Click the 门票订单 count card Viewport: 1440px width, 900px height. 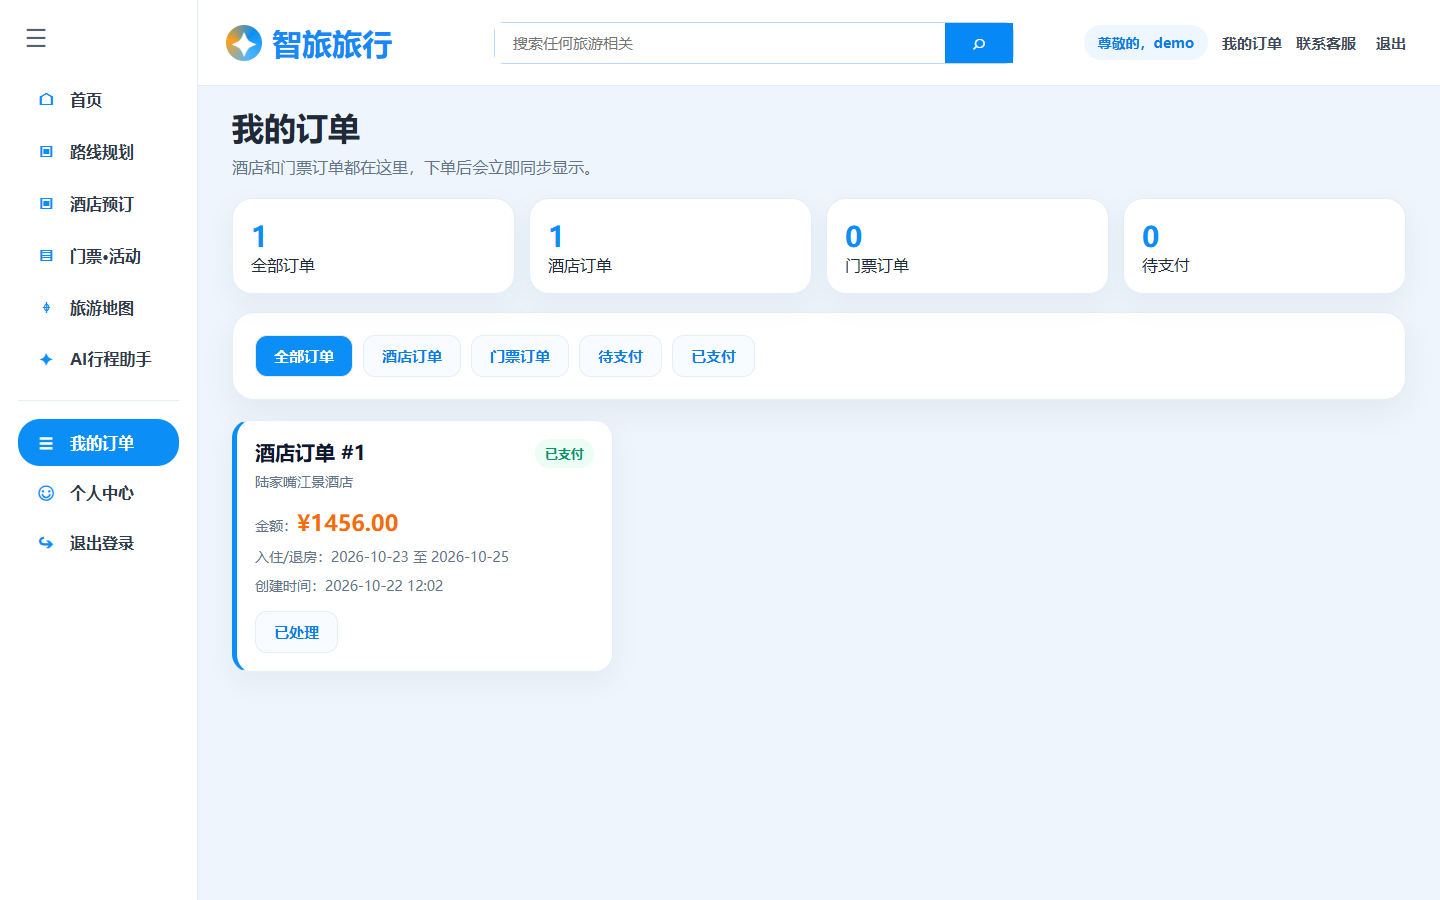coord(967,246)
